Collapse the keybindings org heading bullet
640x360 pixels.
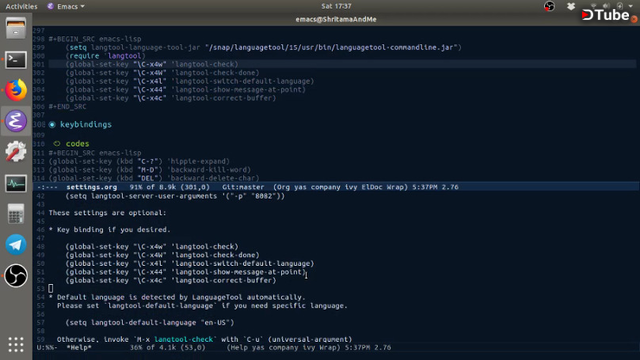[x=52, y=124]
